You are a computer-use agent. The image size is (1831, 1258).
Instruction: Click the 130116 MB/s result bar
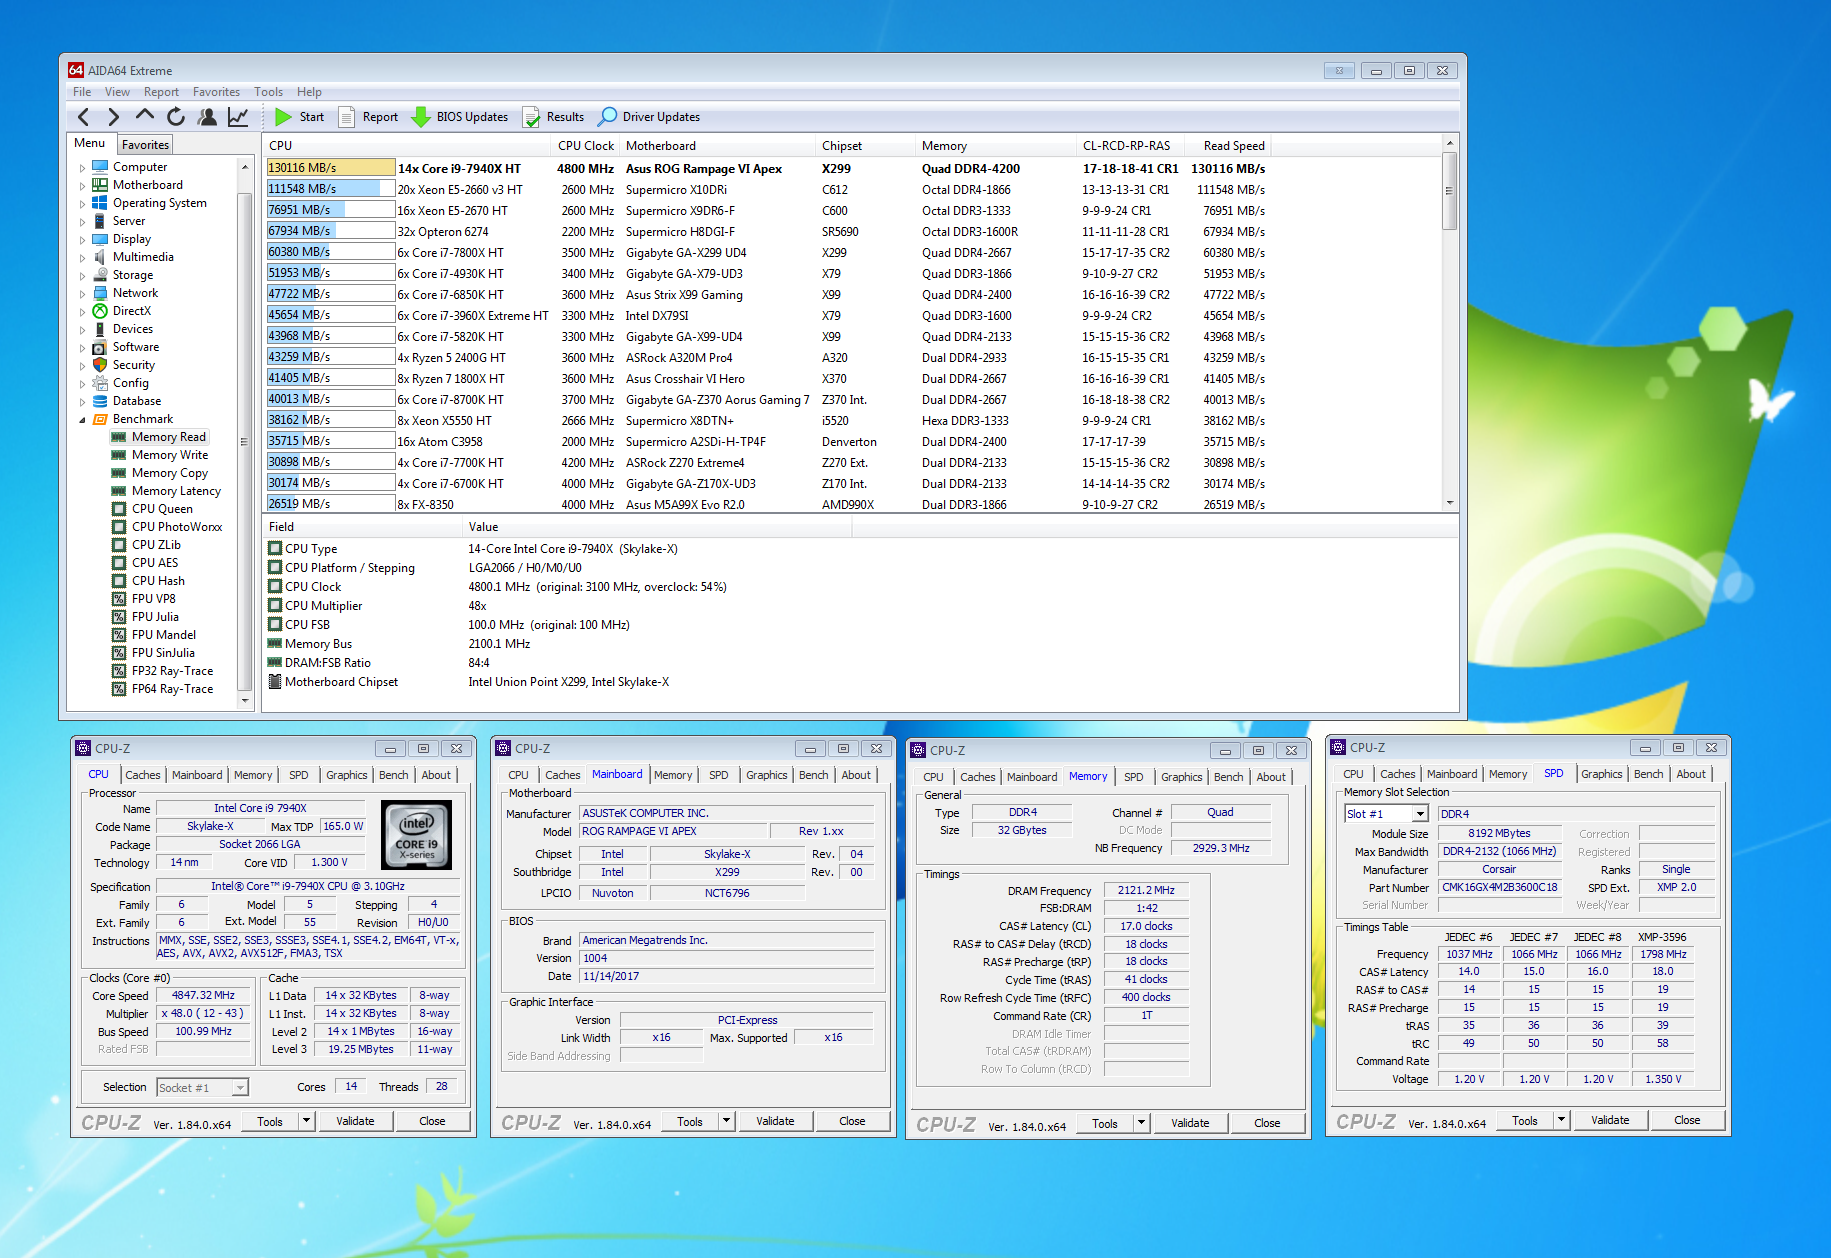tap(331, 168)
